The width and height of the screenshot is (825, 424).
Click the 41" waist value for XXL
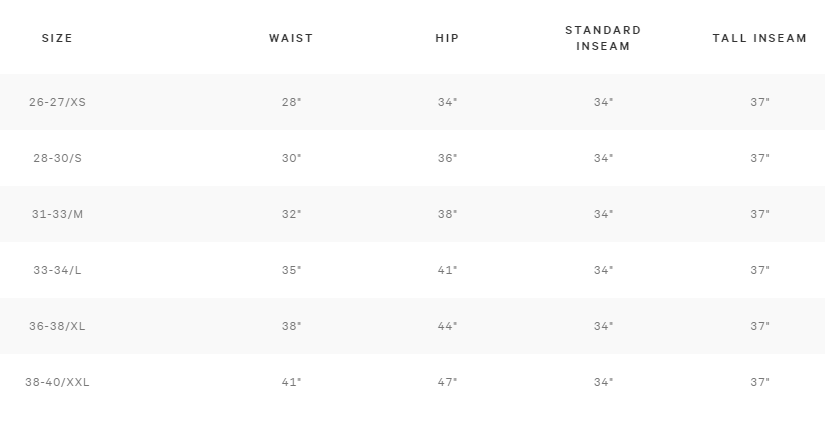(291, 382)
